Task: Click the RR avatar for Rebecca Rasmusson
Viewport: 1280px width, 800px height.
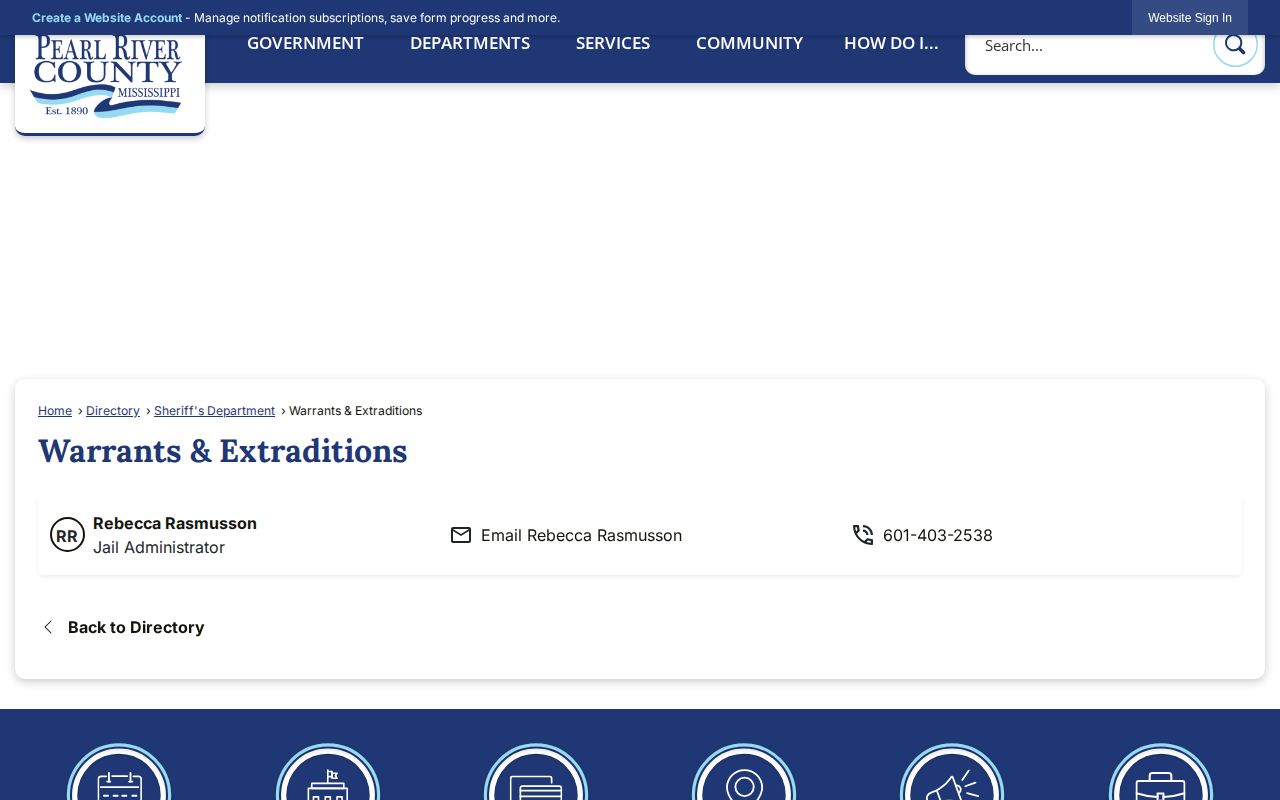Action: [67, 535]
